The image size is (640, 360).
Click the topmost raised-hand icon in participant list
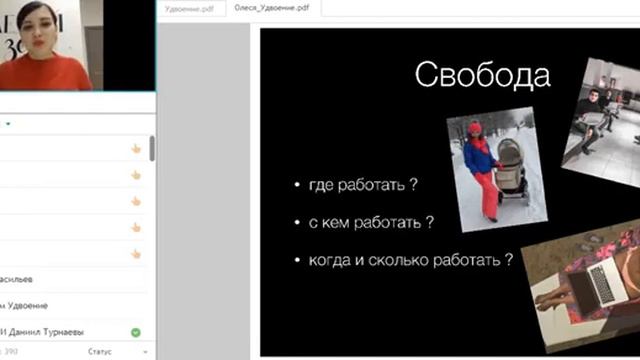coord(136,149)
